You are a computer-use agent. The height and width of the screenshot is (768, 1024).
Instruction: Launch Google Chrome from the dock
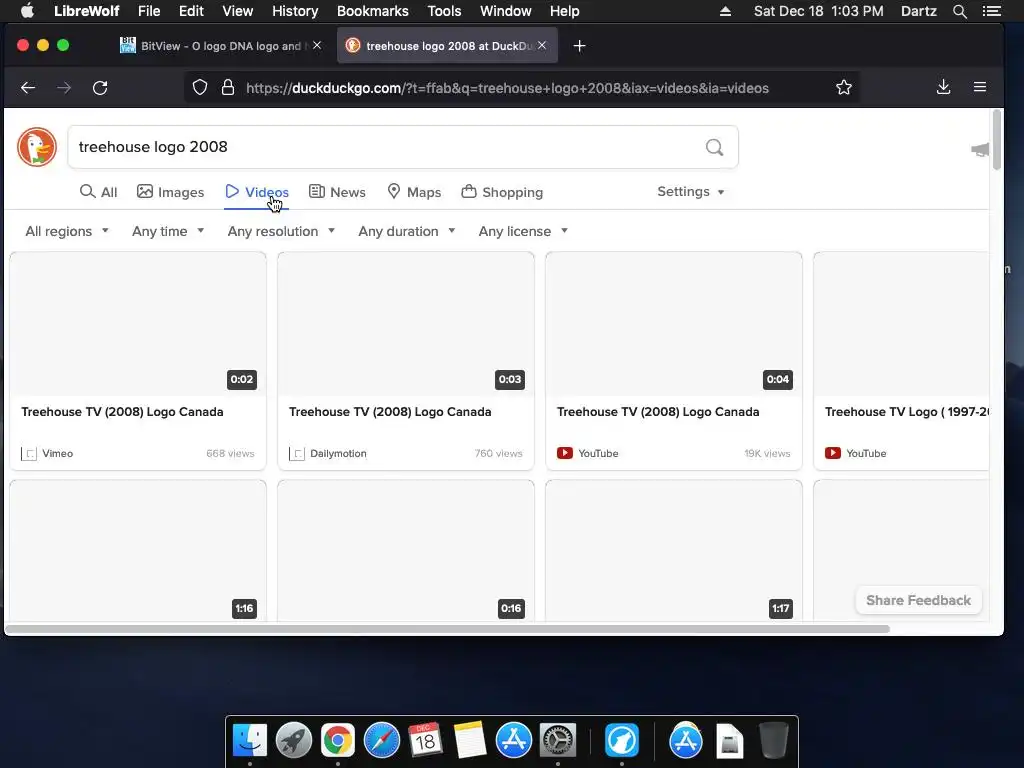pyautogui.click(x=338, y=741)
